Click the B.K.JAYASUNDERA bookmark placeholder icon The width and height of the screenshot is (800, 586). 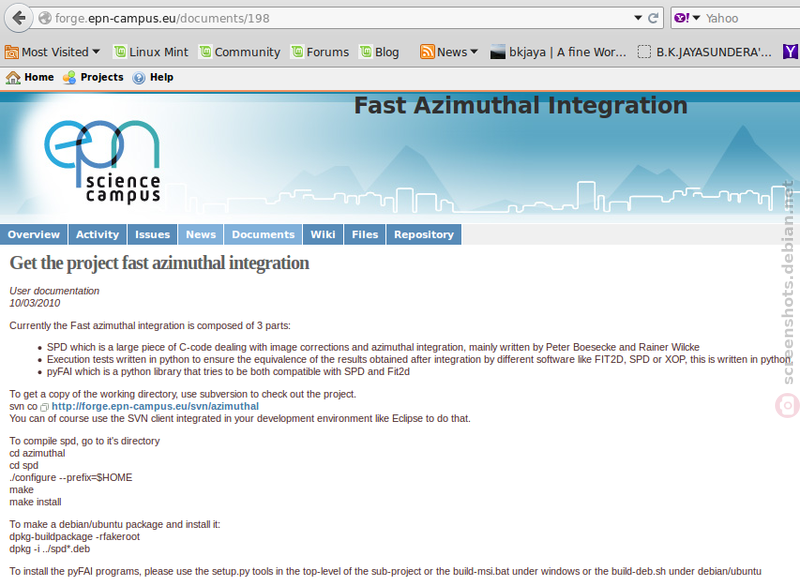[644, 52]
